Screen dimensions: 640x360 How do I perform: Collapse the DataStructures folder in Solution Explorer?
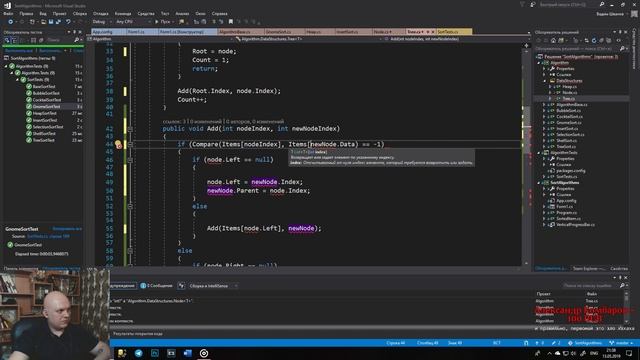tap(544, 81)
